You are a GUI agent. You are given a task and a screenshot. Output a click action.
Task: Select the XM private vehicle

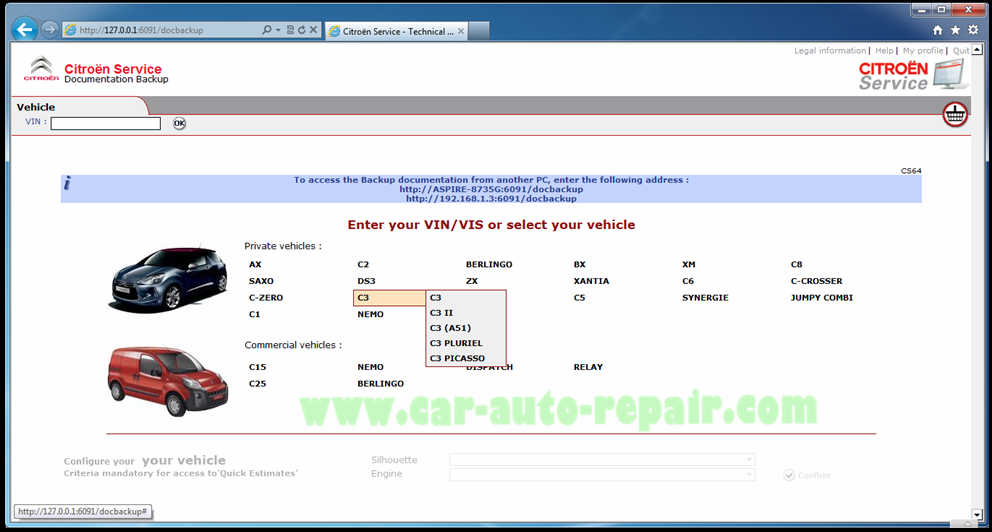(688, 264)
